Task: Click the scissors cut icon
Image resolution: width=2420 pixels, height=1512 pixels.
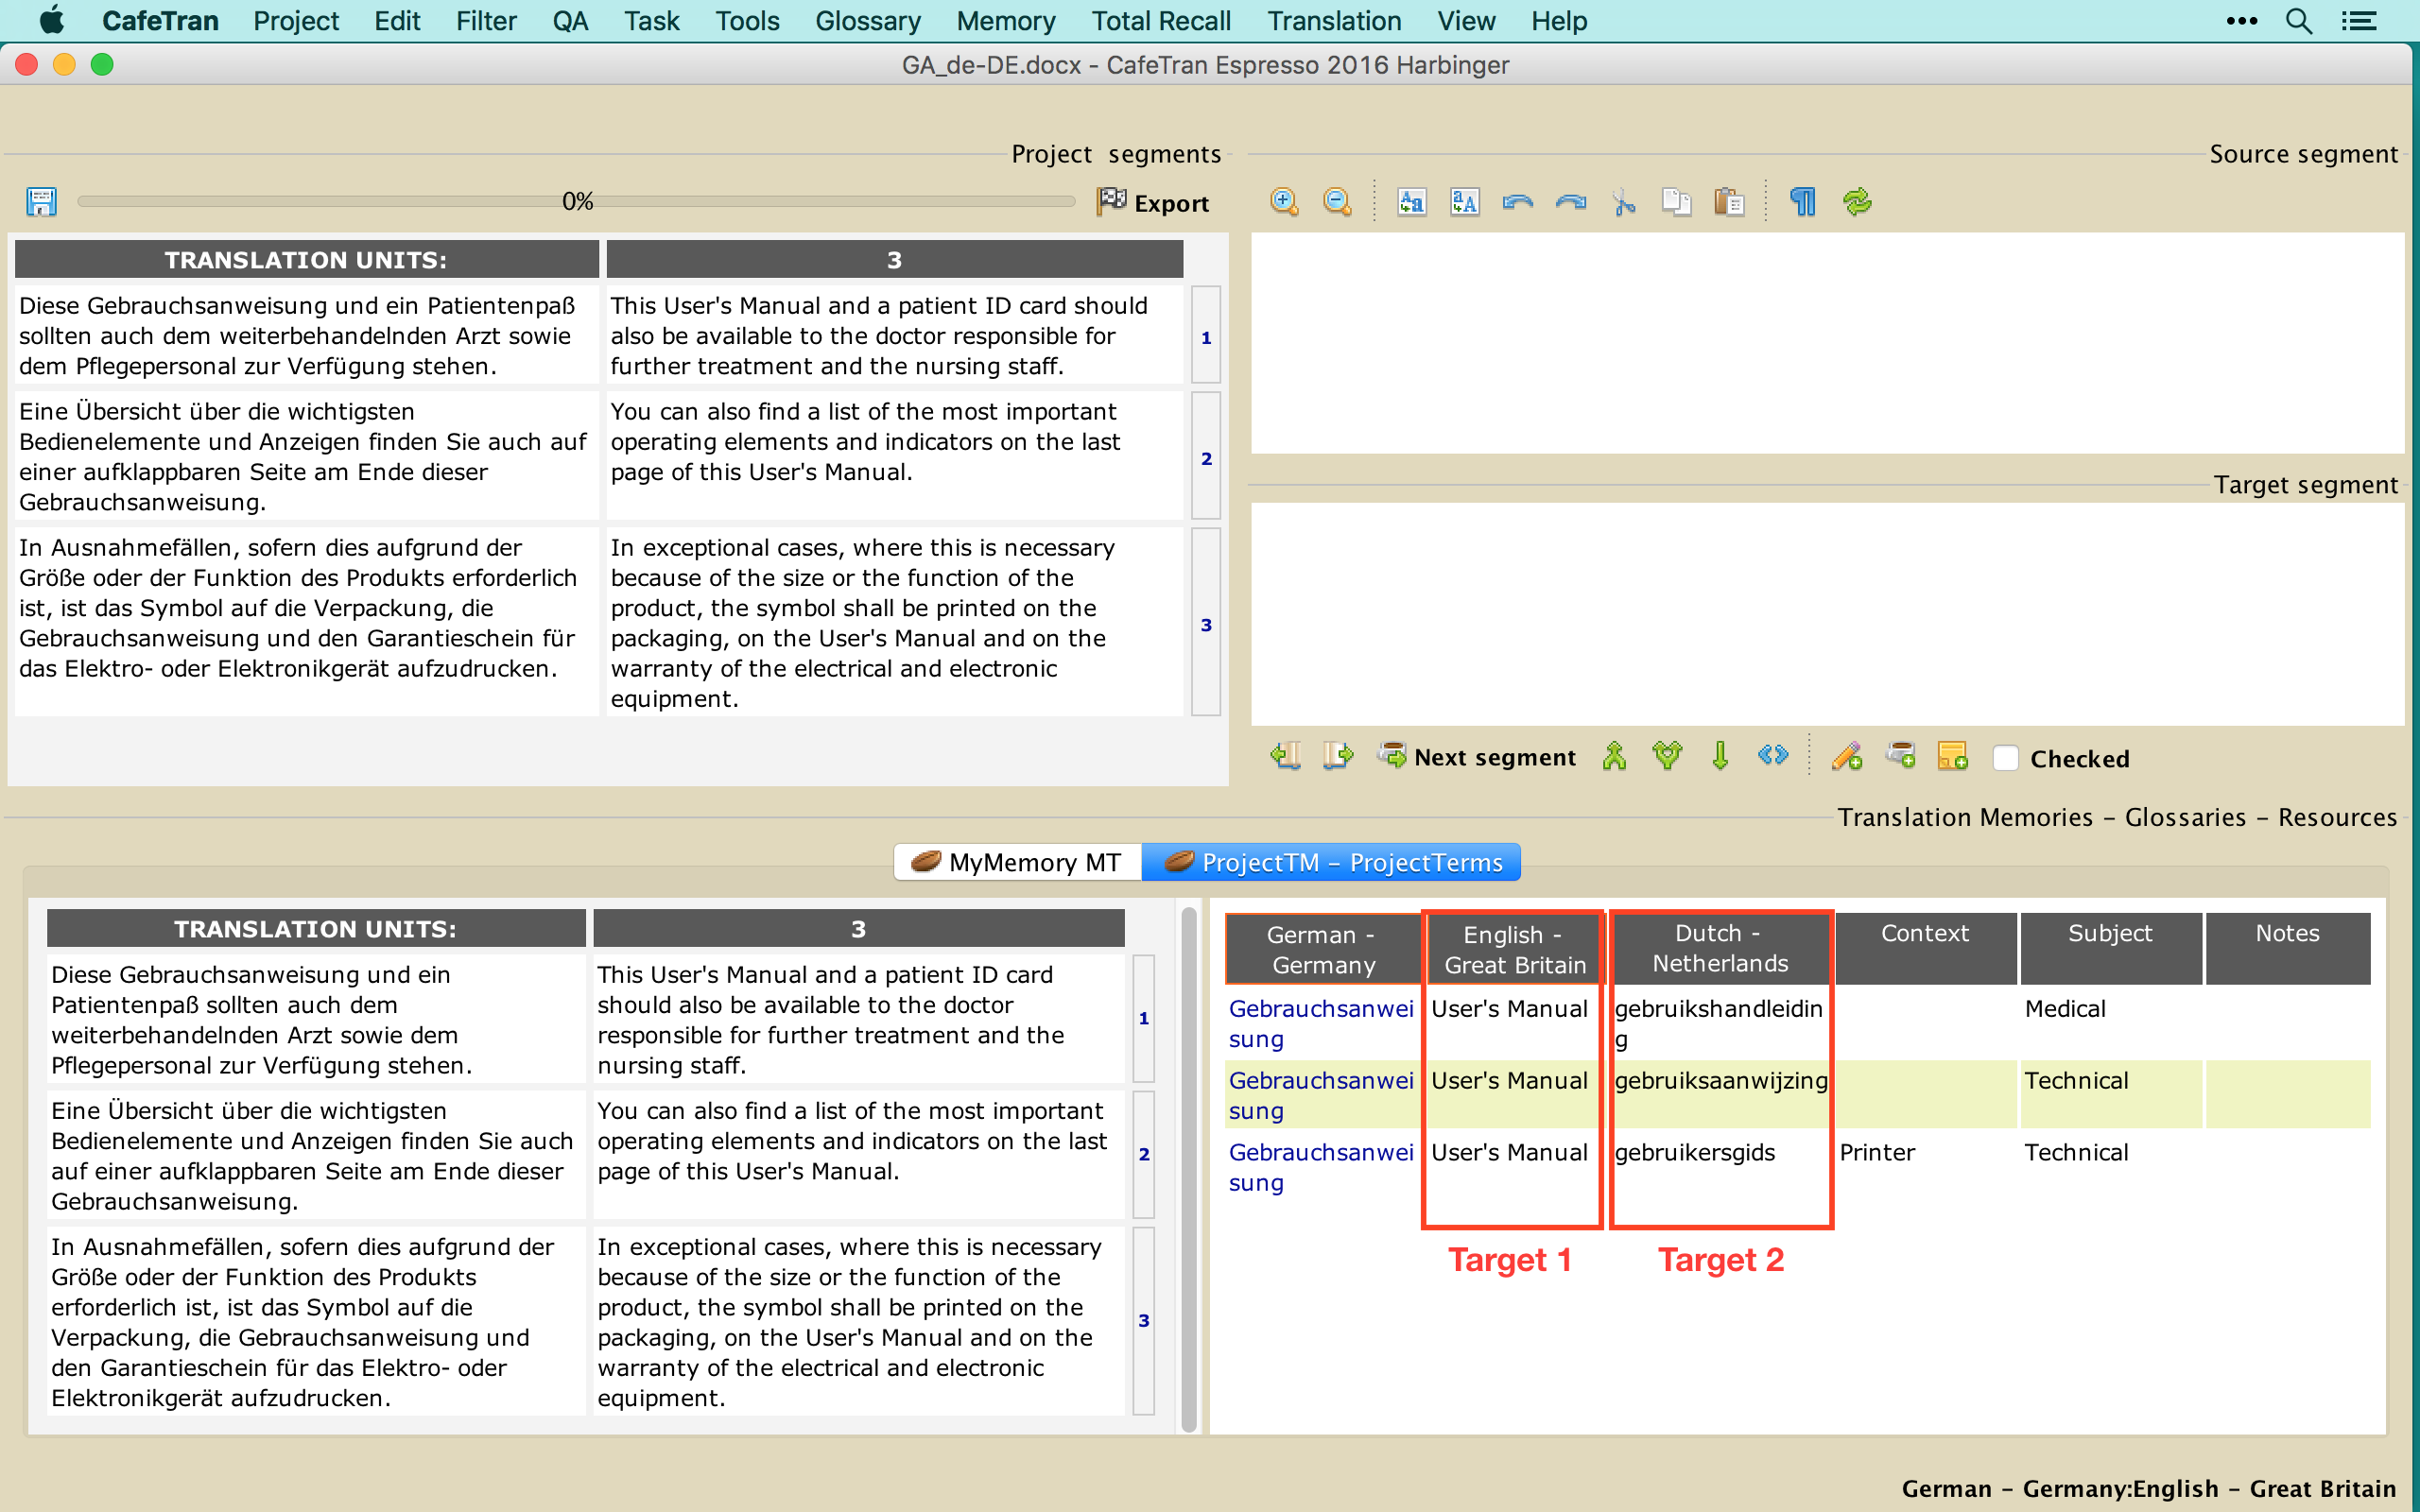Action: click(1624, 202)
